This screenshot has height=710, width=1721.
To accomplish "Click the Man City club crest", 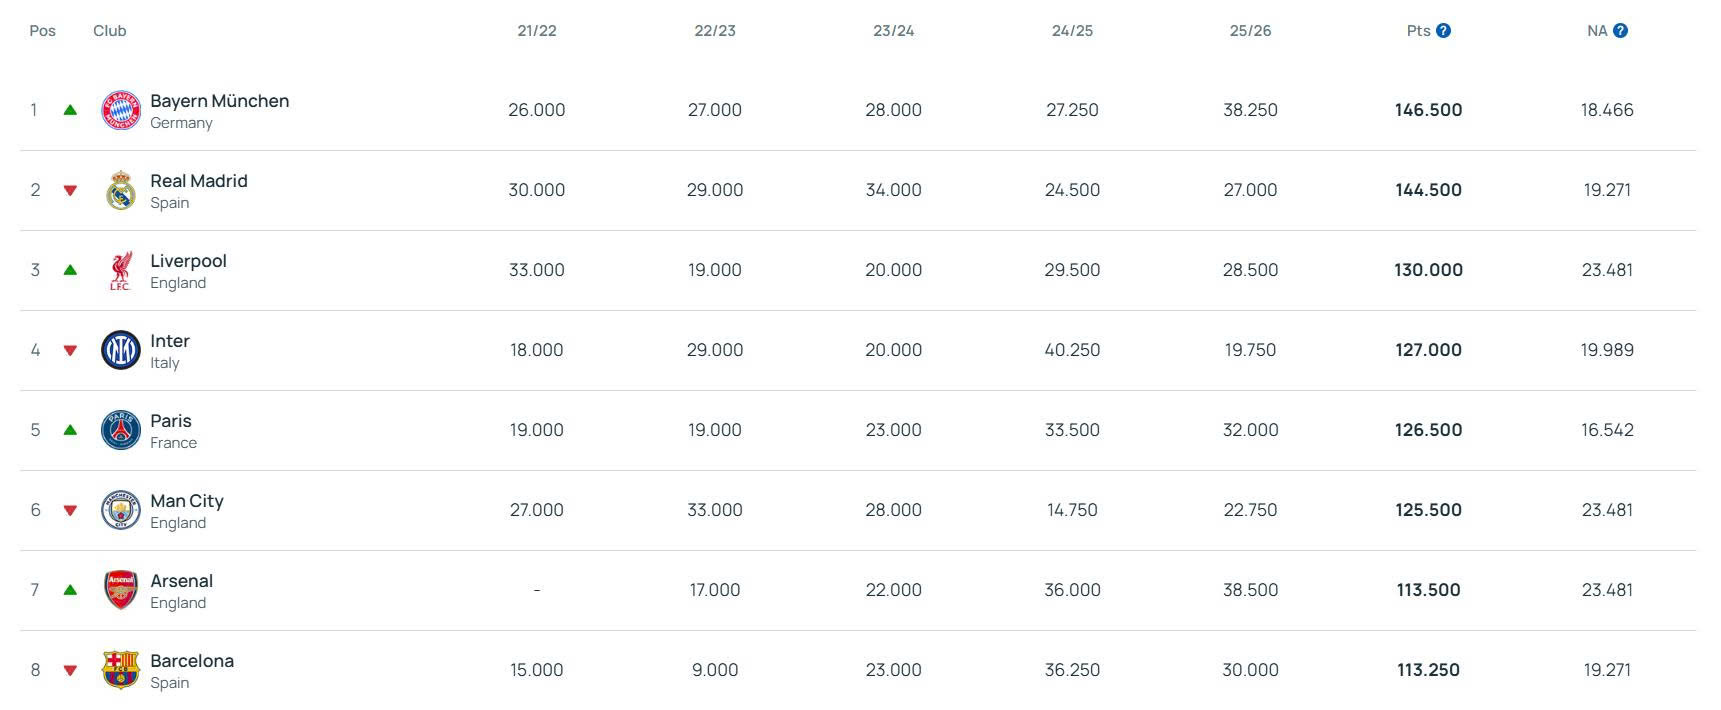I will pyautogui.click(x=121, y=510).
